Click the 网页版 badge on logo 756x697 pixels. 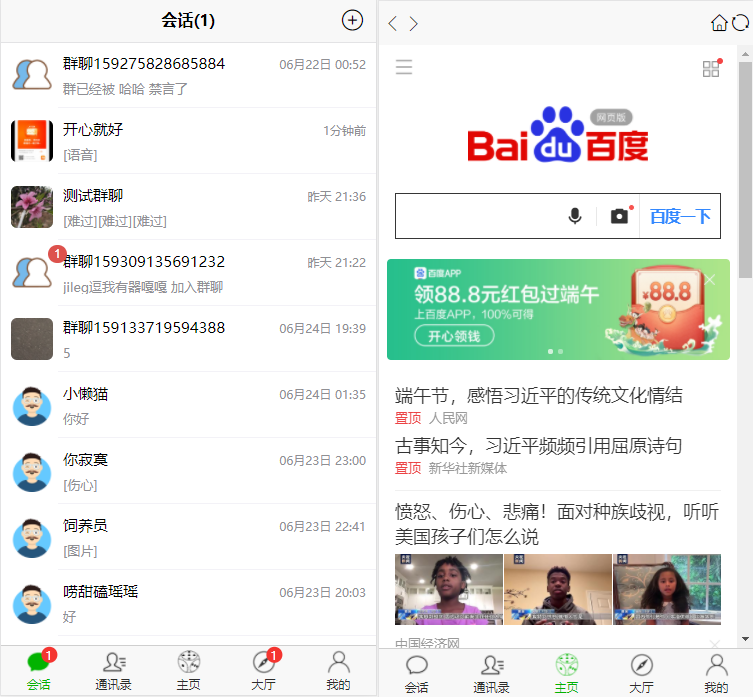point(612,118)
